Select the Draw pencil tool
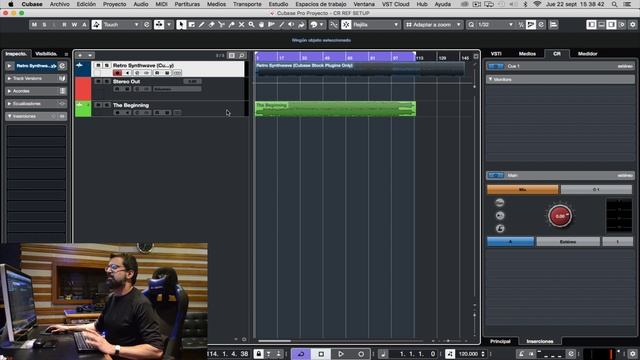This screenshot has width=640, height=360. point(202,24)
